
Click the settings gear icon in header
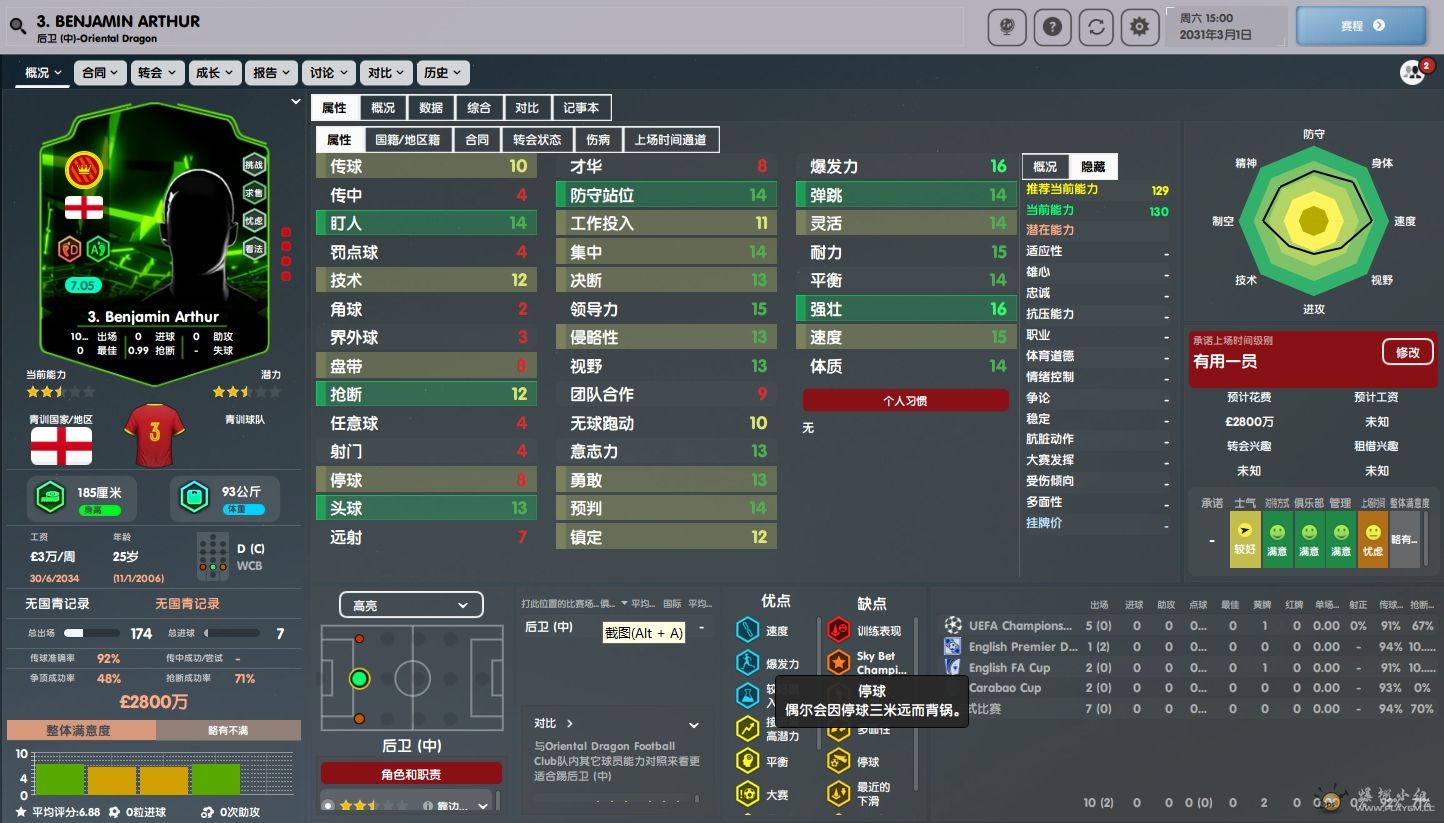pyautogui.click(x=1139, y=27)
